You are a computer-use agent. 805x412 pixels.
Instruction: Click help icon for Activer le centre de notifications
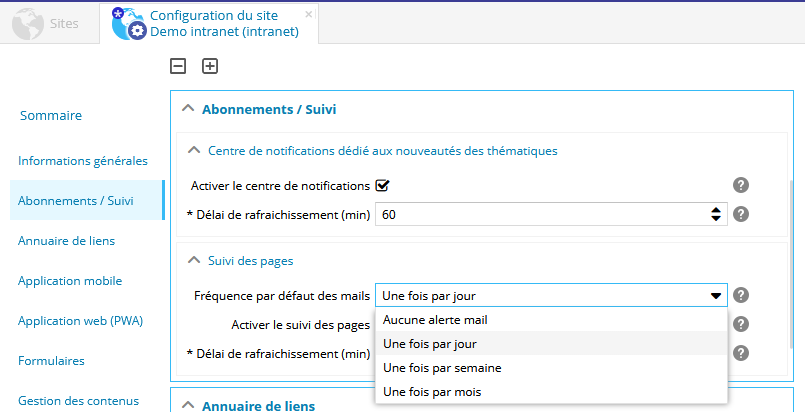click(741, 185)
